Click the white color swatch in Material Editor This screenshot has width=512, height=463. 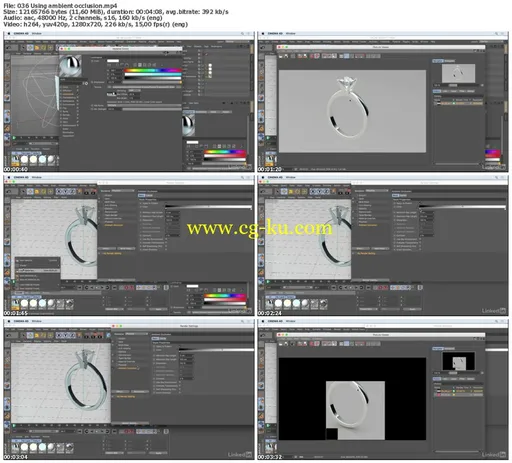pos(113,61)
